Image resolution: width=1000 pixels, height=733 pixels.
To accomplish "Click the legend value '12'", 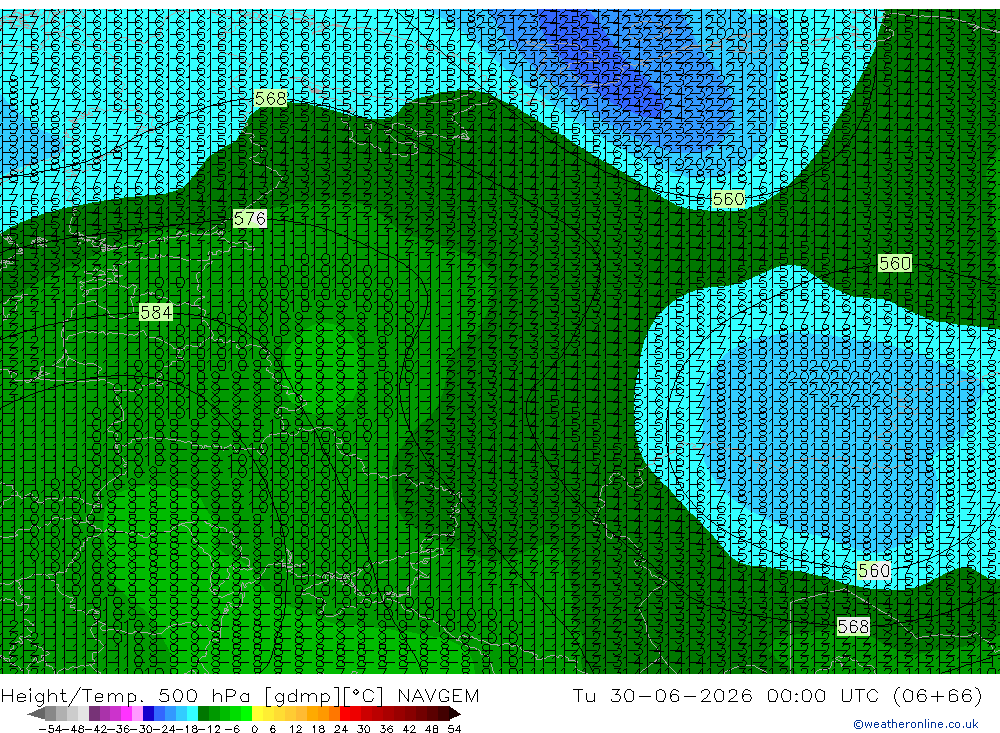I will coord(296,729).
